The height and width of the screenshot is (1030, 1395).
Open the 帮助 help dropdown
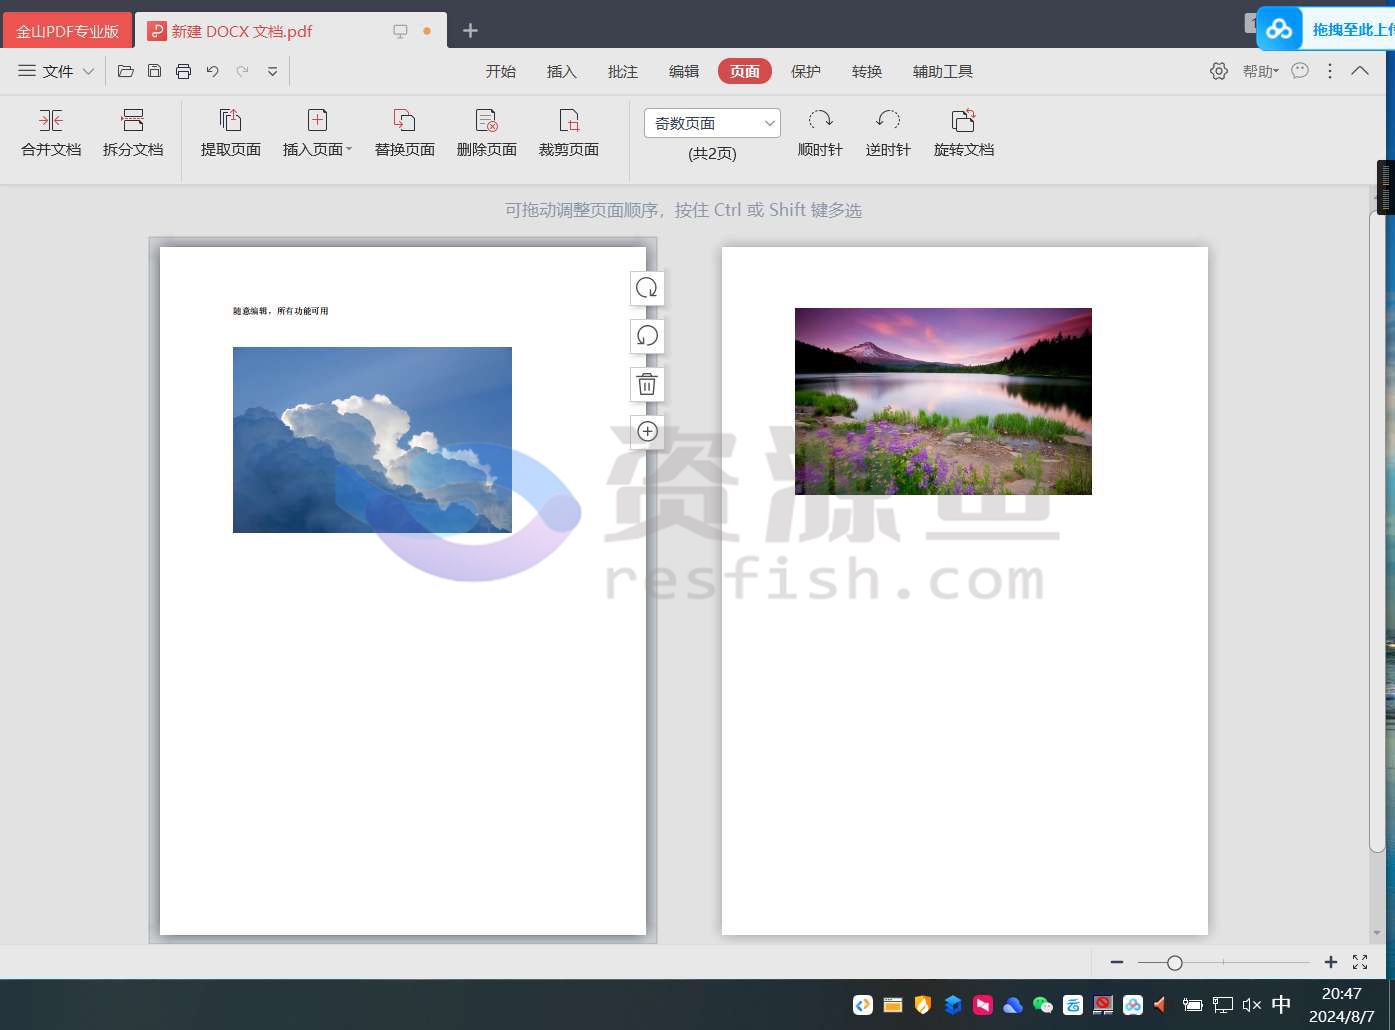[1261, 71]
